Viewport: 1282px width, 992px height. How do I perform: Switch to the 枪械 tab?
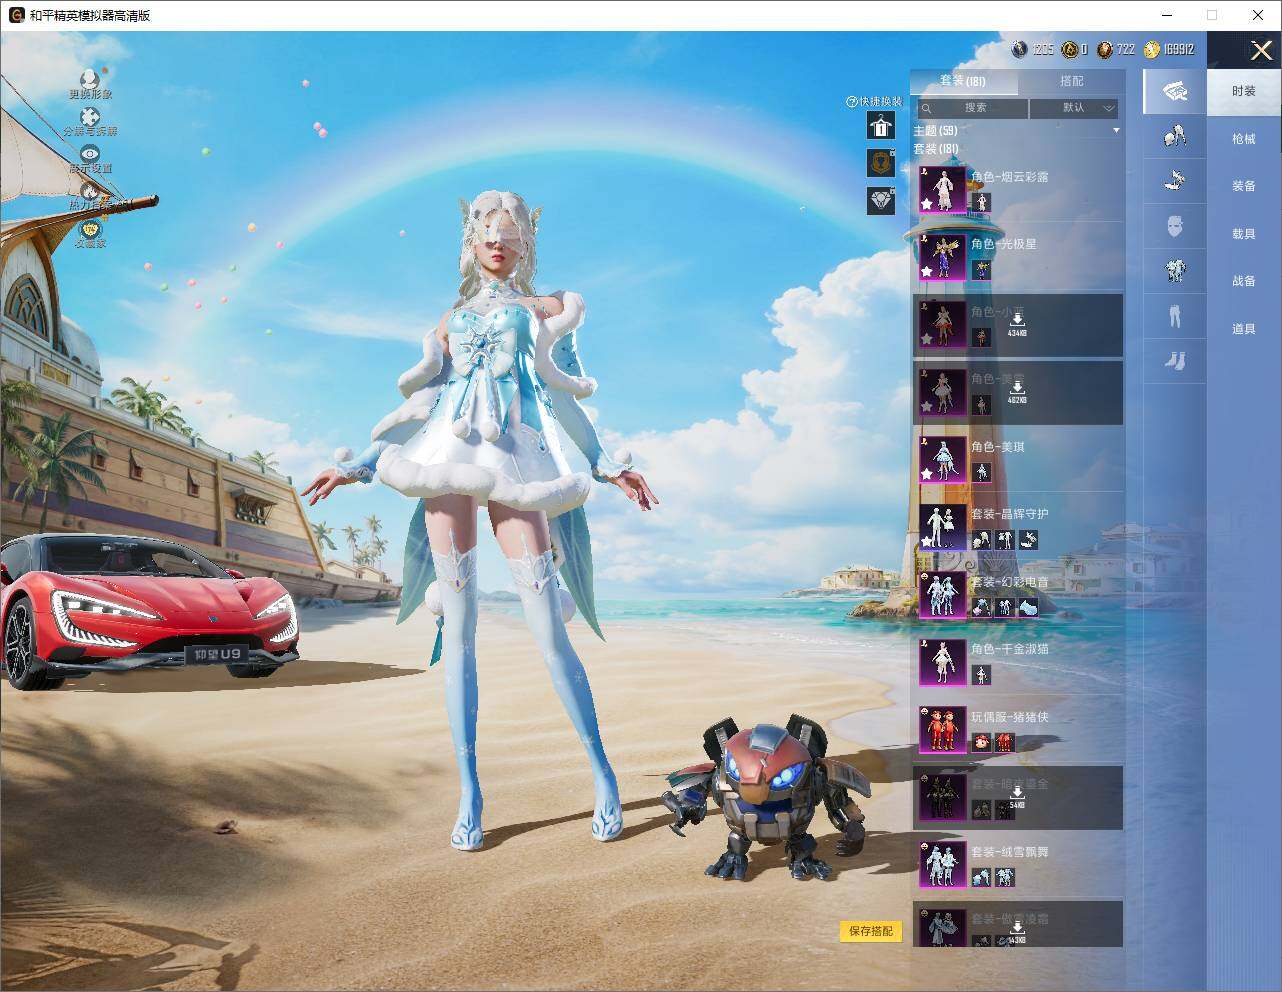point(1244,139)
